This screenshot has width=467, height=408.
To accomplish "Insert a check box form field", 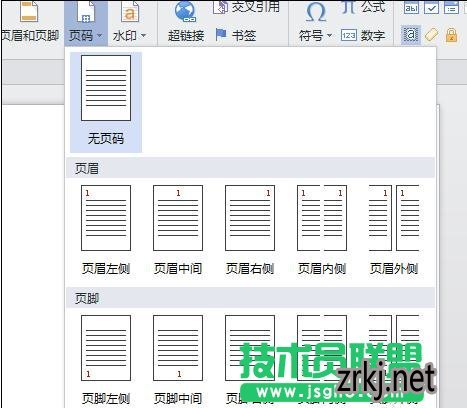I will (x=431, y=7).
